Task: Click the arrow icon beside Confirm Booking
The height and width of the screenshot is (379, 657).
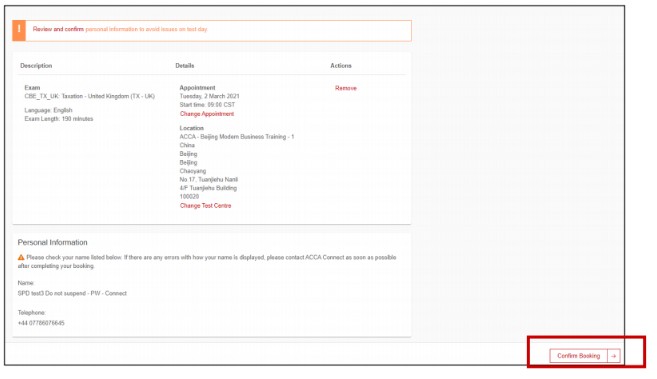Action: (614, 356)
